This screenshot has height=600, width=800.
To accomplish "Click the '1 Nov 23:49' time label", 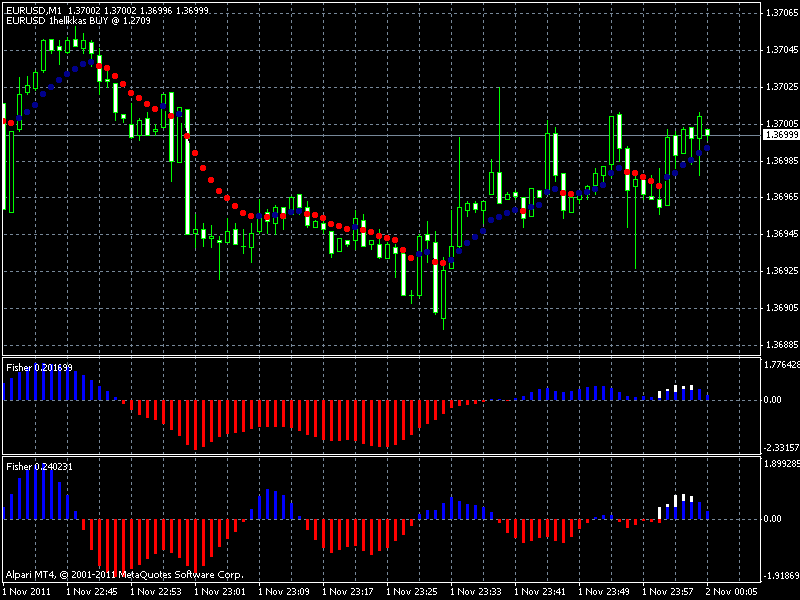I will coord(604,592).
